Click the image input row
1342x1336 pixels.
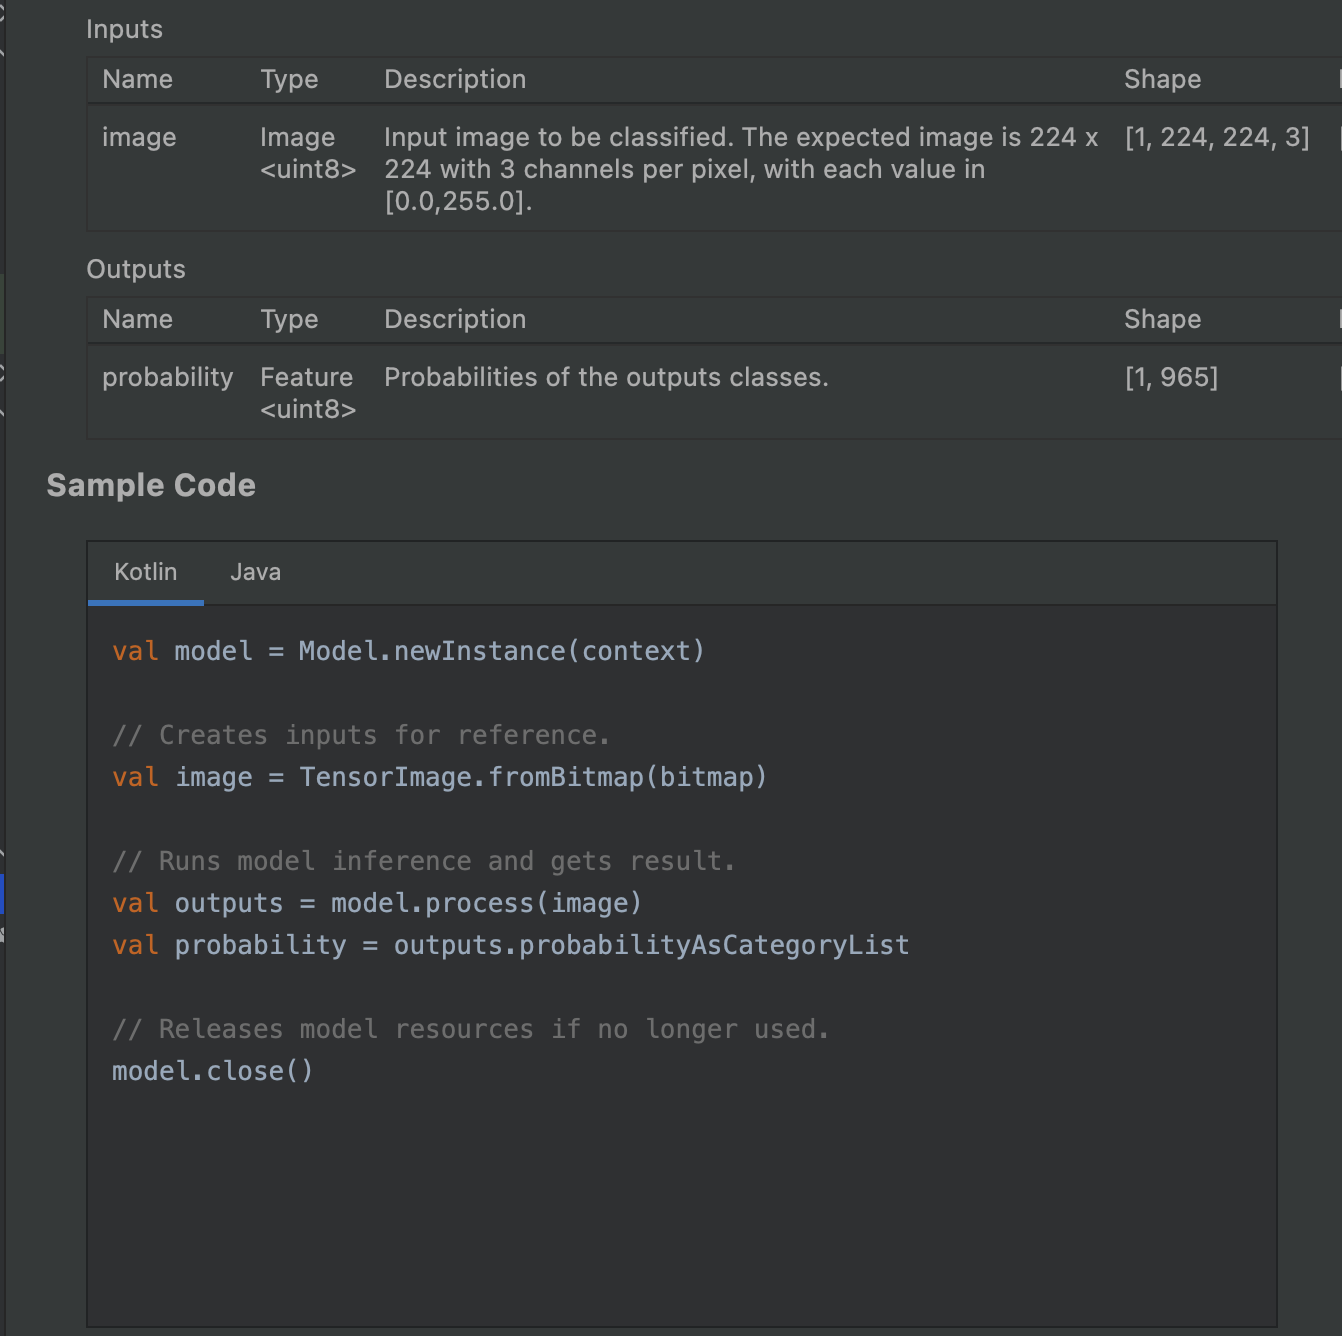[x=139, y=137]
